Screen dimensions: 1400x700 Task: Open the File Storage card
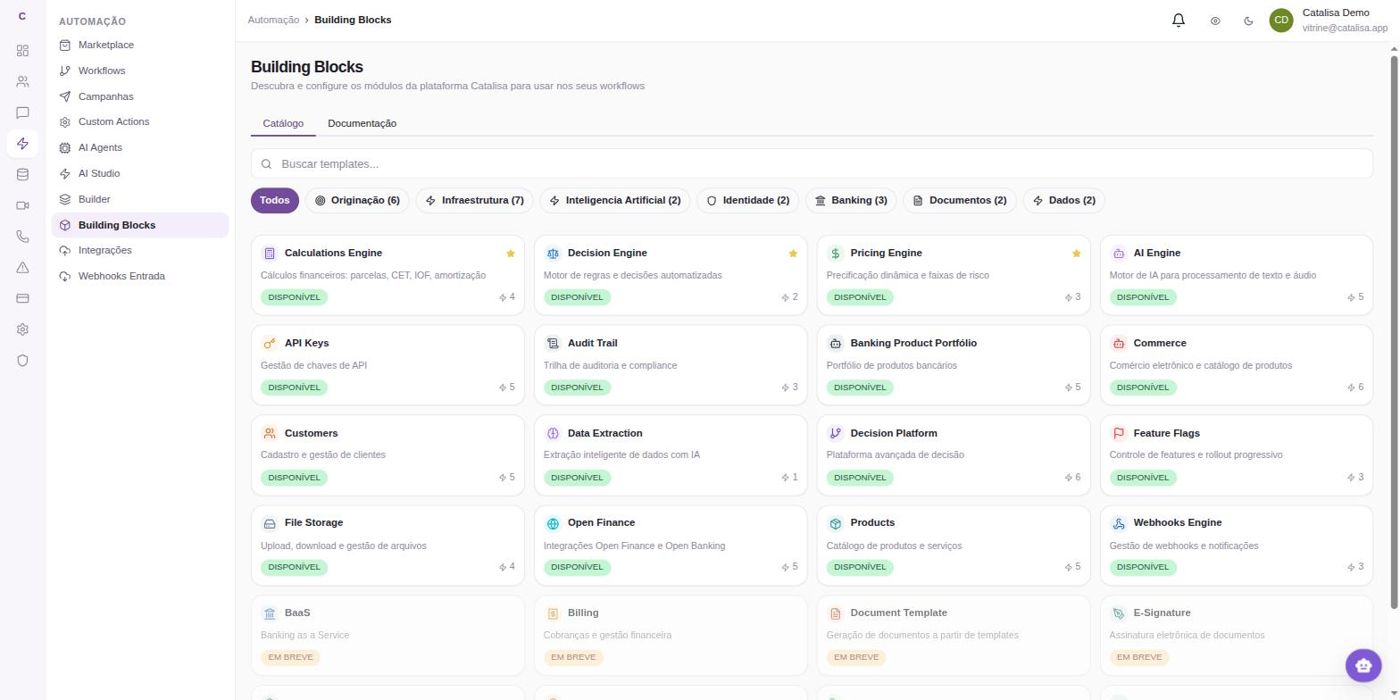[387, 545]
